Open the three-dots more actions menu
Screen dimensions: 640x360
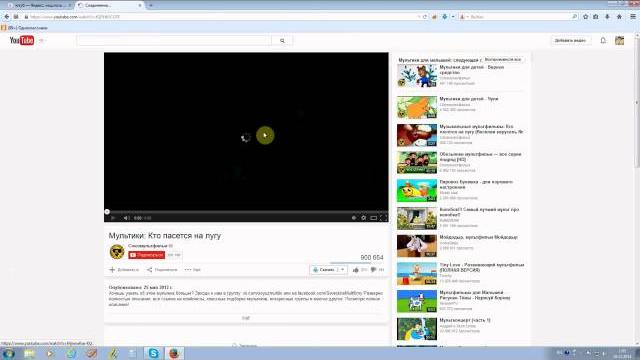pos(192,270)
